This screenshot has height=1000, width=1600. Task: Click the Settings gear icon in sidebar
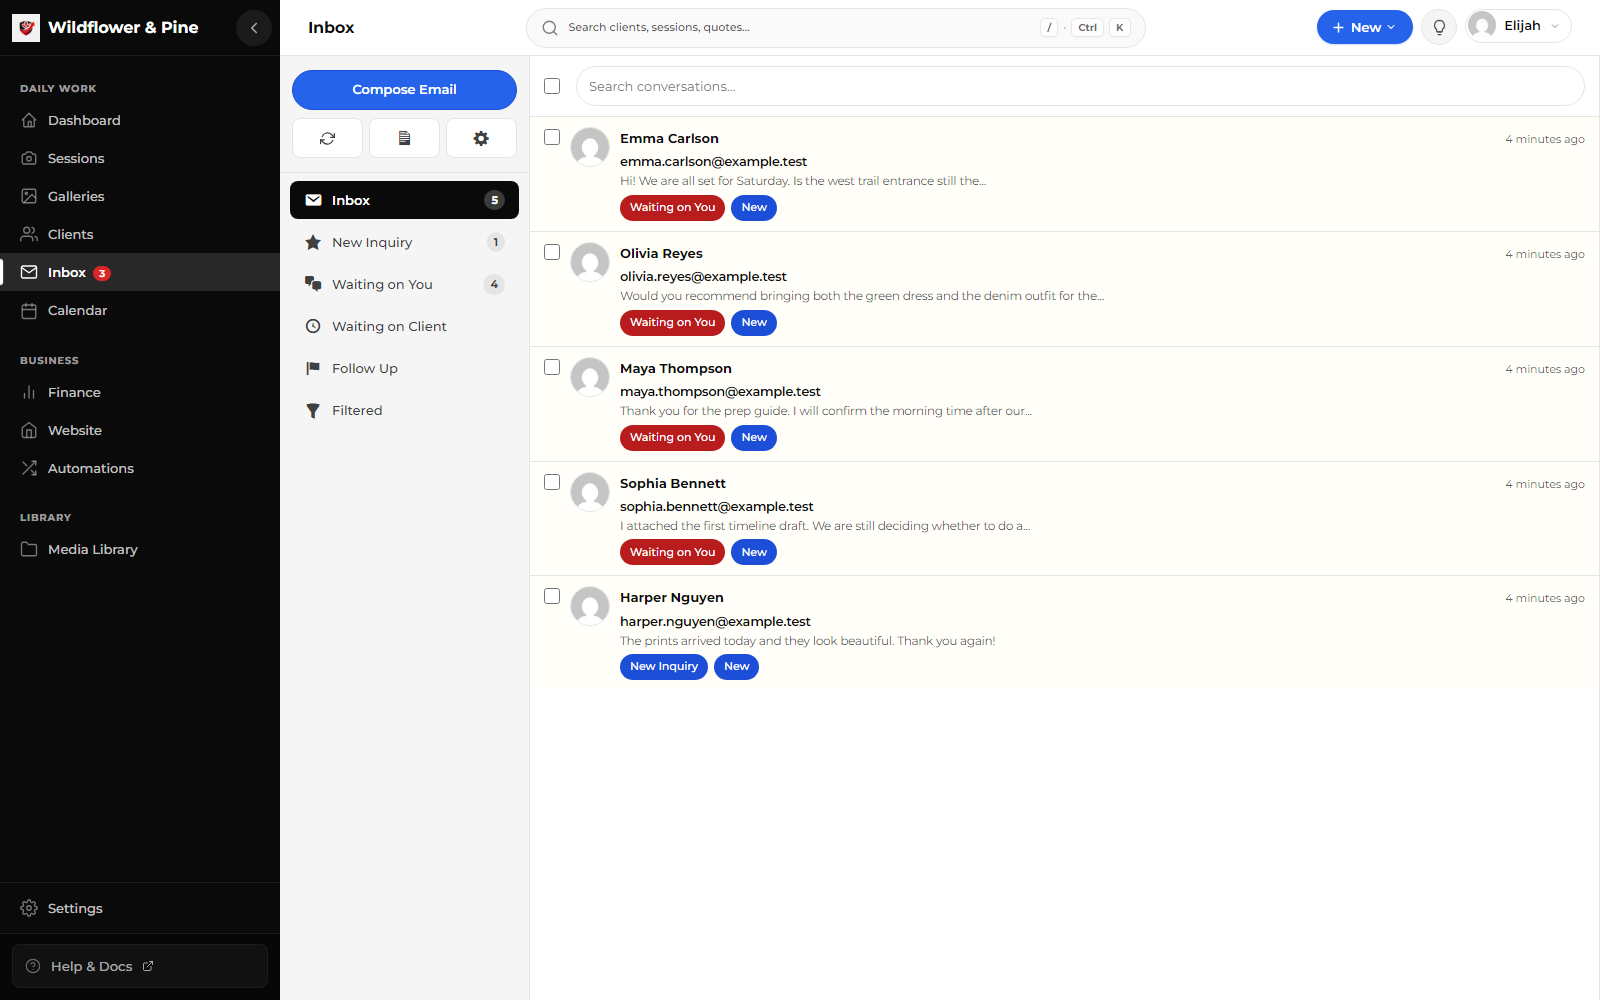click(x=29, y=908)
